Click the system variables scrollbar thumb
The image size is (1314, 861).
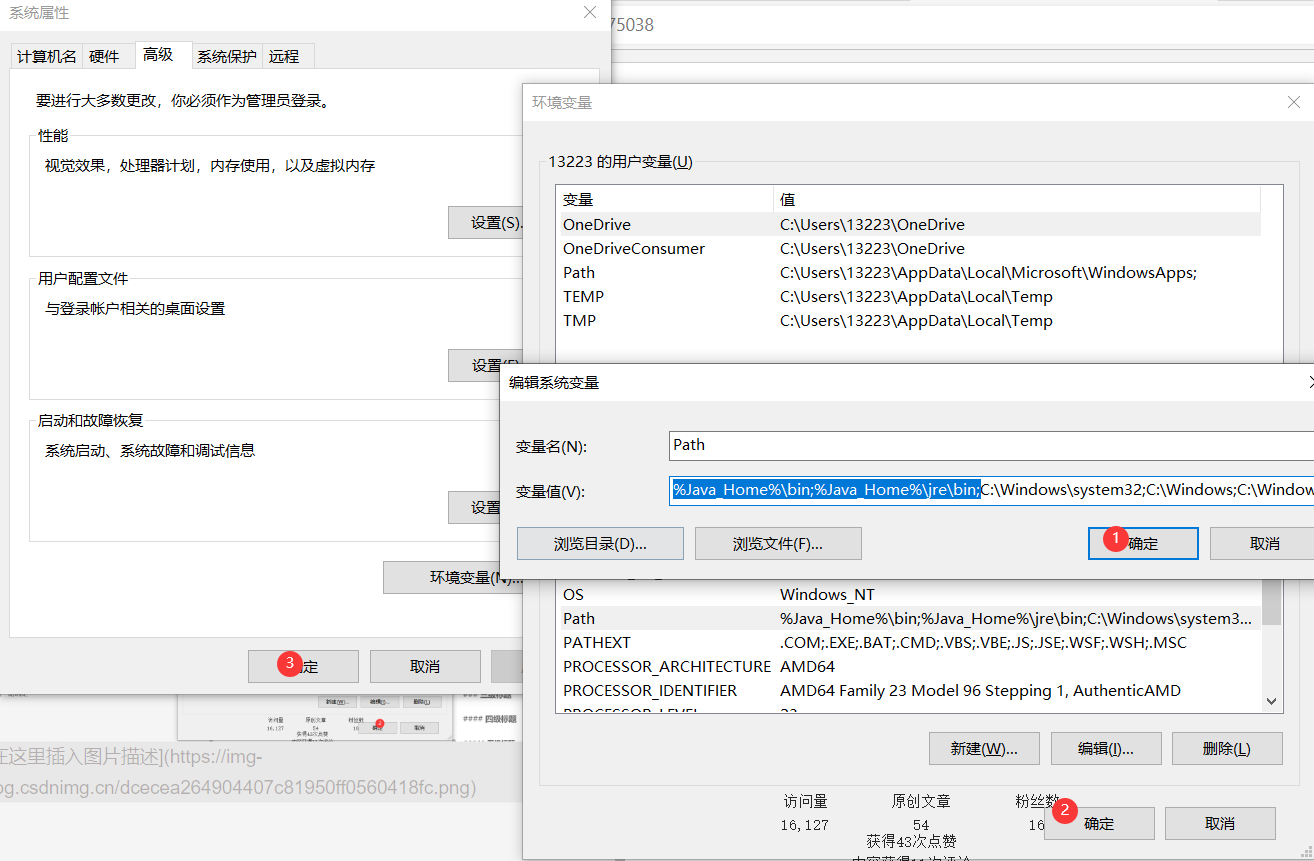coord(1272,603)
